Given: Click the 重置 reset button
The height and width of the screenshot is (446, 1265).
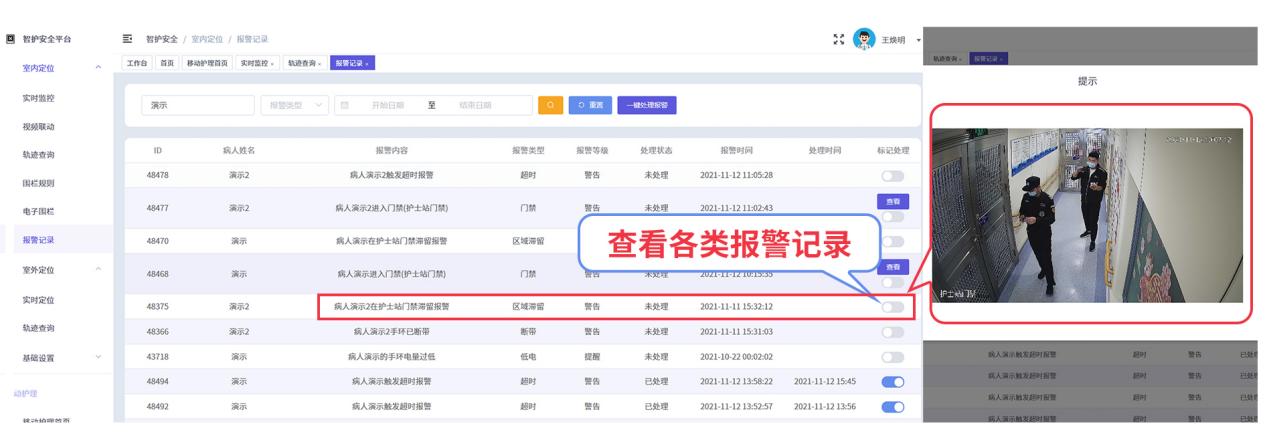Looking at the screenshot, I should (x=591, y=106).
